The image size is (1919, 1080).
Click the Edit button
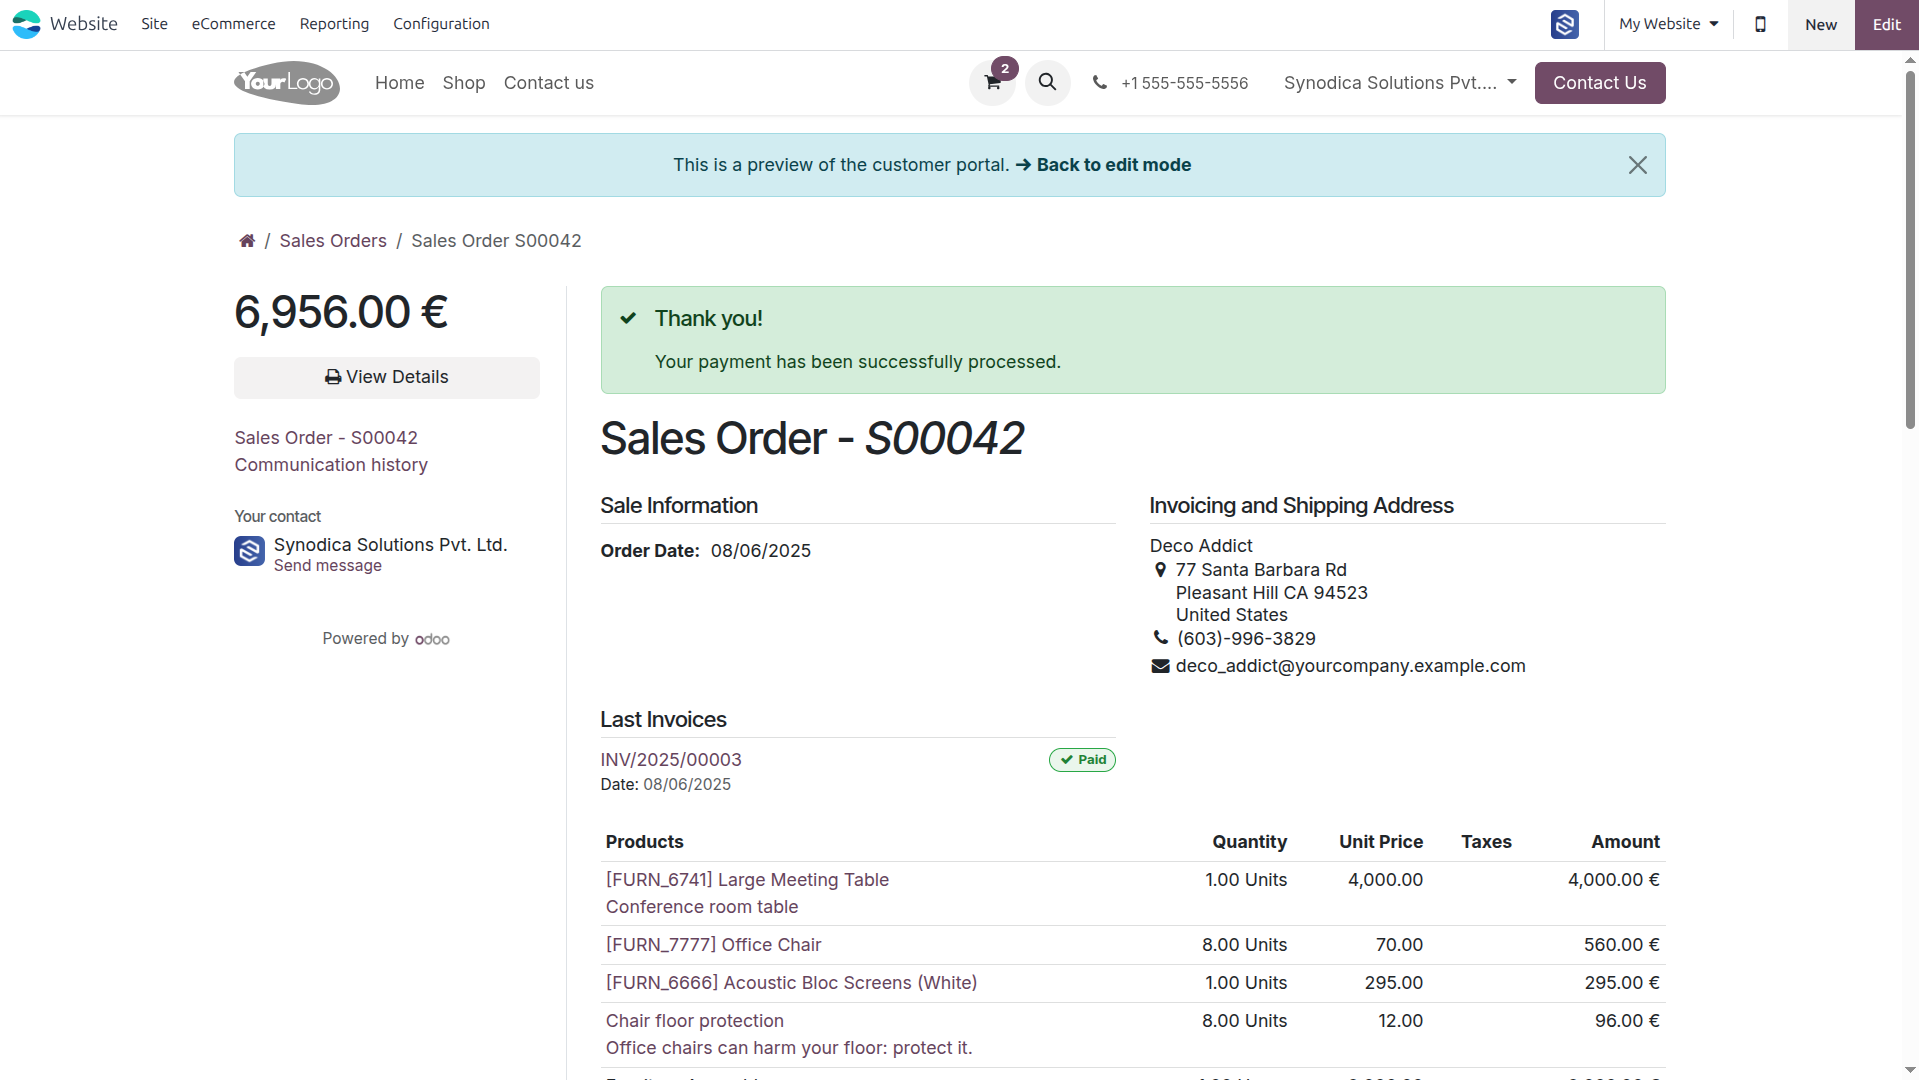click(x=1887, y=25)
